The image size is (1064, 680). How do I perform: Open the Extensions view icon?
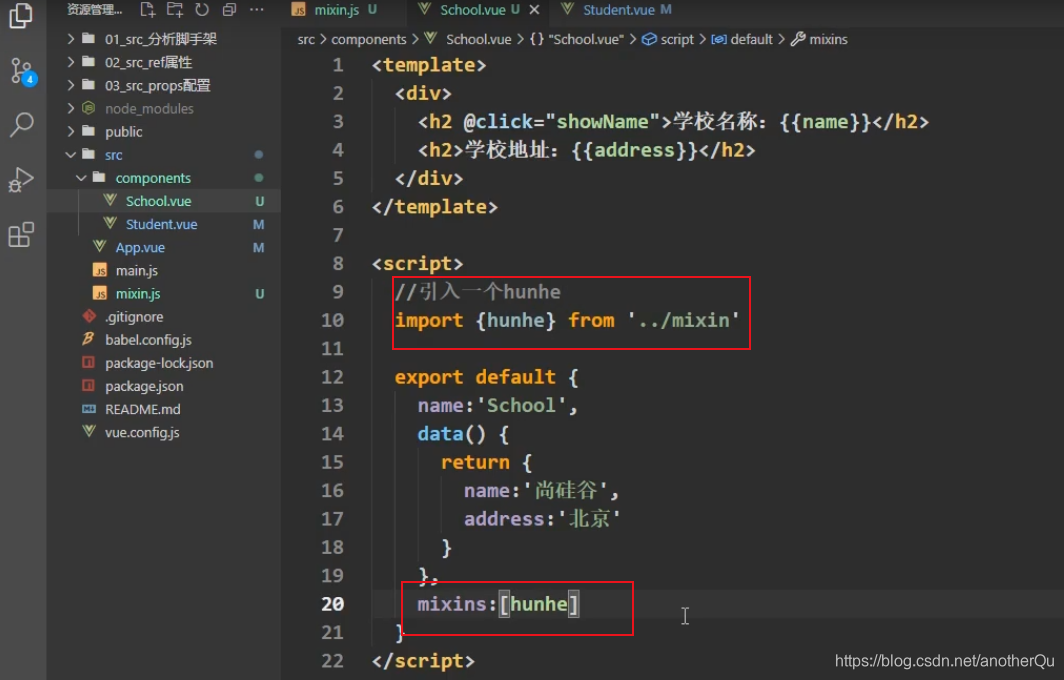click(21, 235)
